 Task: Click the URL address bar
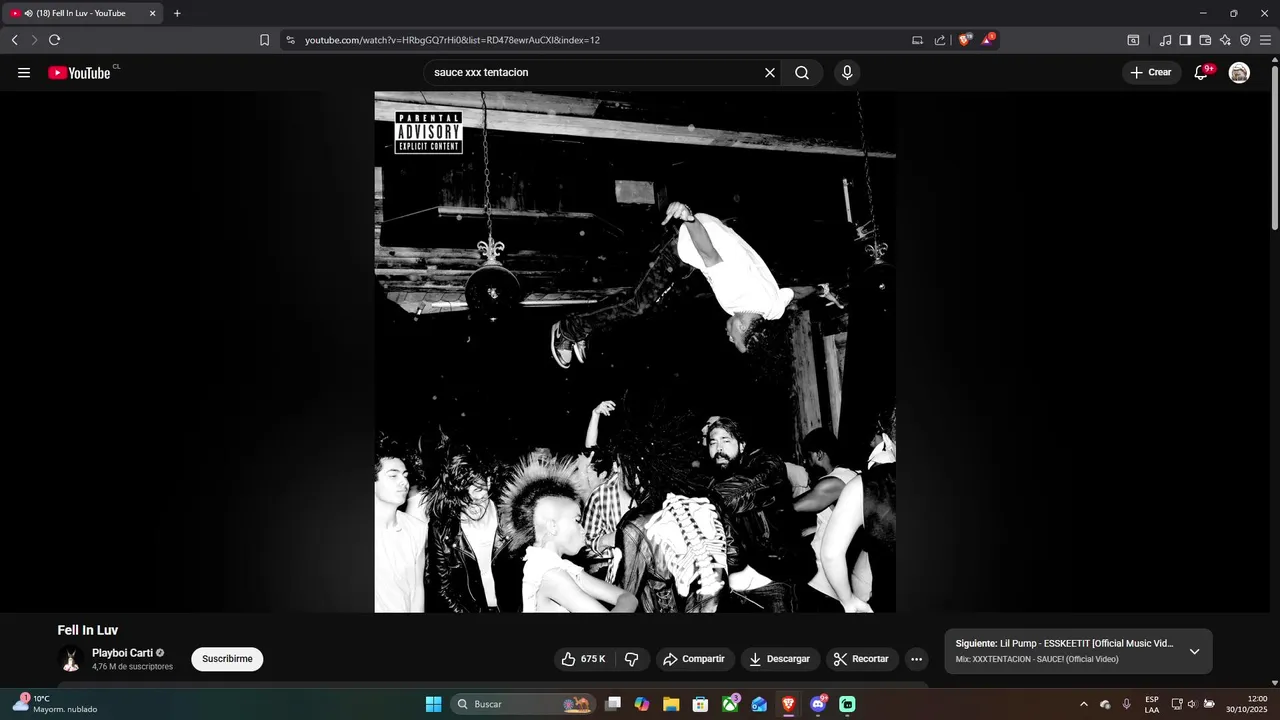coord(600,40)
